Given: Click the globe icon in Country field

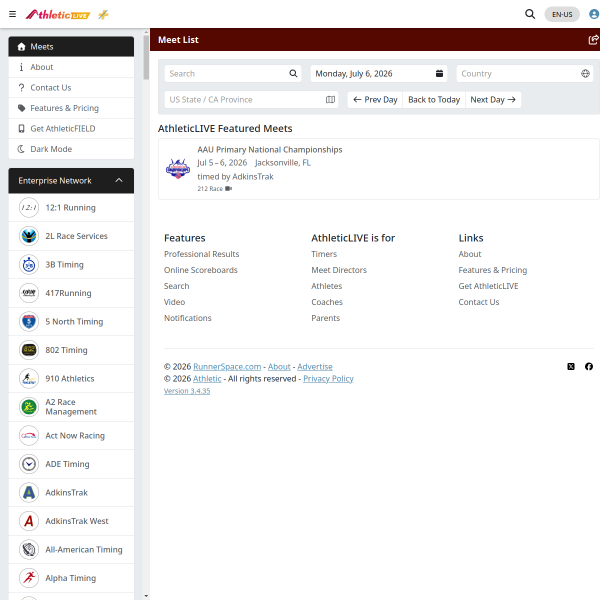Looking at the screenshot, I should 585,73.
